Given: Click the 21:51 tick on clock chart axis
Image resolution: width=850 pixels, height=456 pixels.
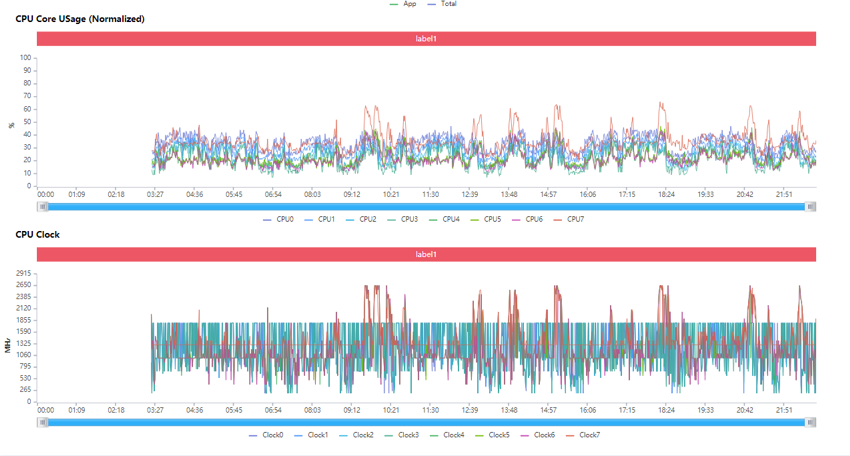Looking at the screenshot, I should coord(784,410).
